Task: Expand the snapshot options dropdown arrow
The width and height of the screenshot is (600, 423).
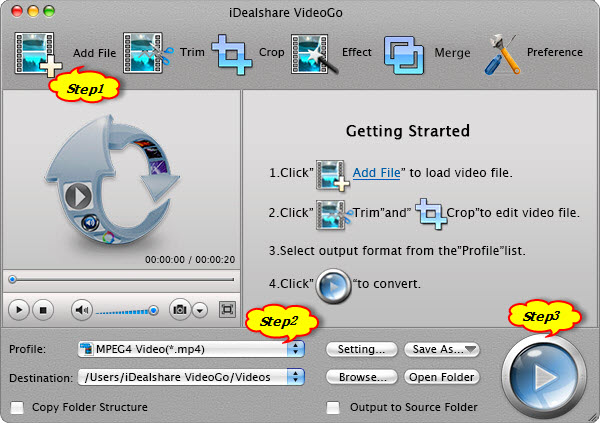Action: tap(200, 310)
